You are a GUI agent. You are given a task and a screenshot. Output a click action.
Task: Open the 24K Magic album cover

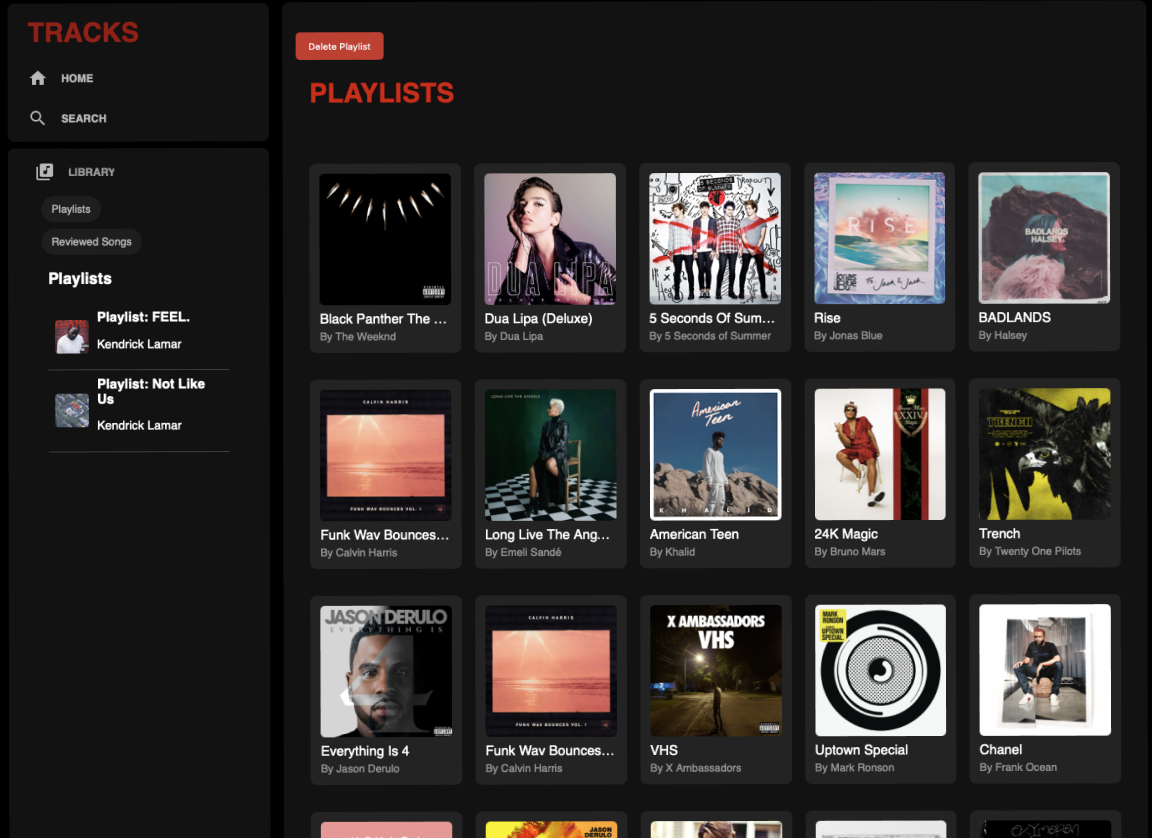[x=880, y=454]
